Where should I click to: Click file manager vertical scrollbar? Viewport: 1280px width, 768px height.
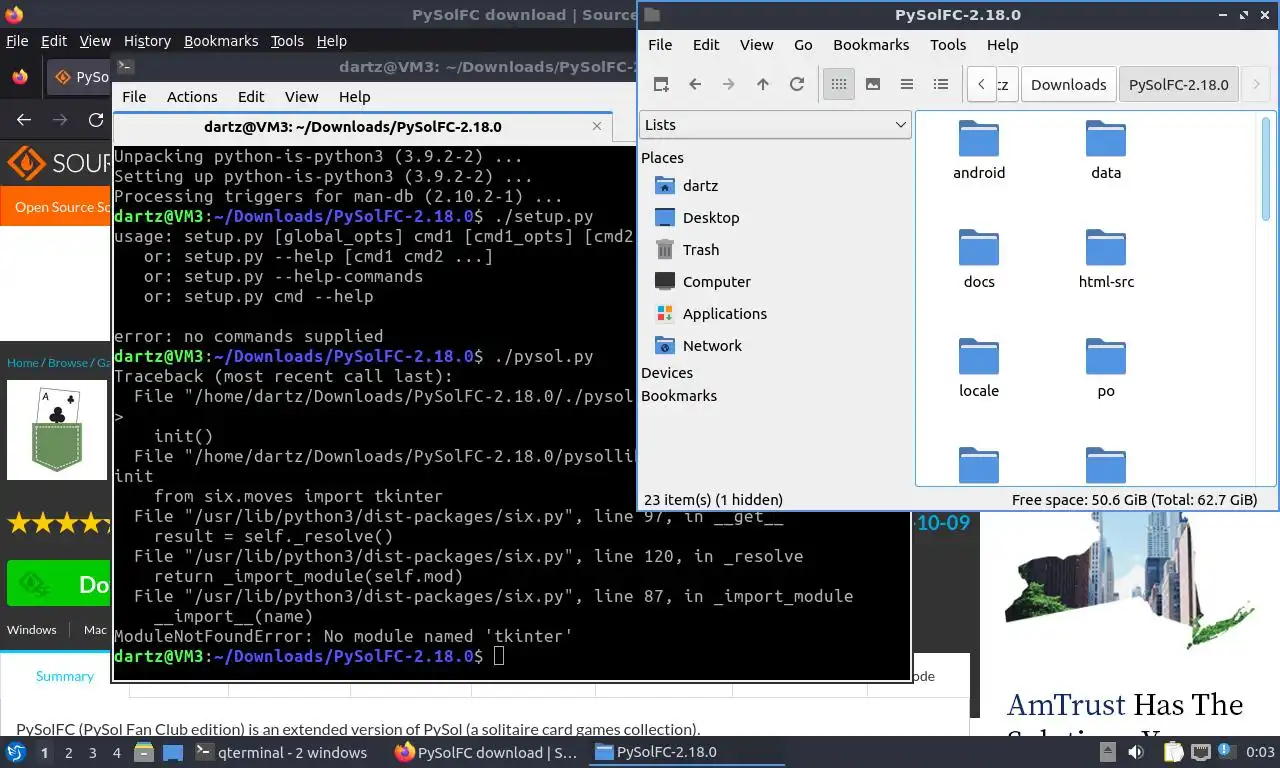1266,168
